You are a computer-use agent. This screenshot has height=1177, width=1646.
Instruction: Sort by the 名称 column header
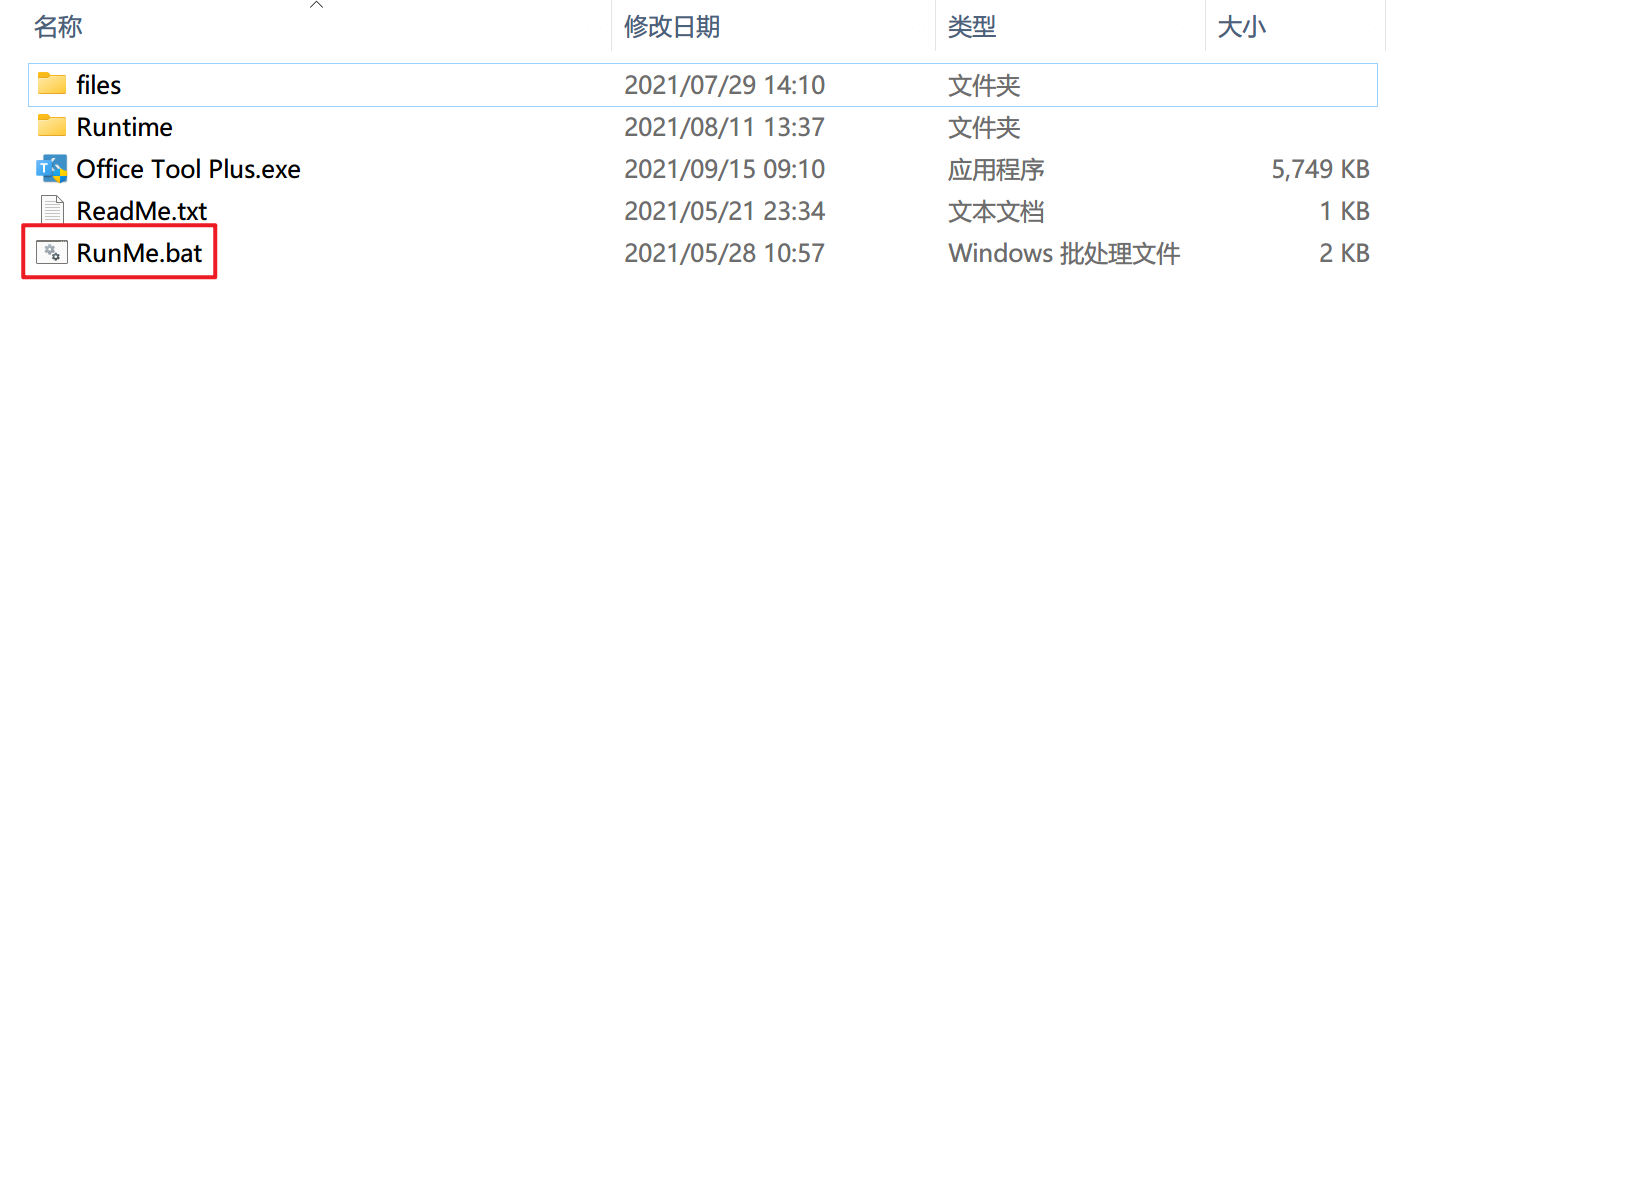pyautogui.click(x=58, y=27)
